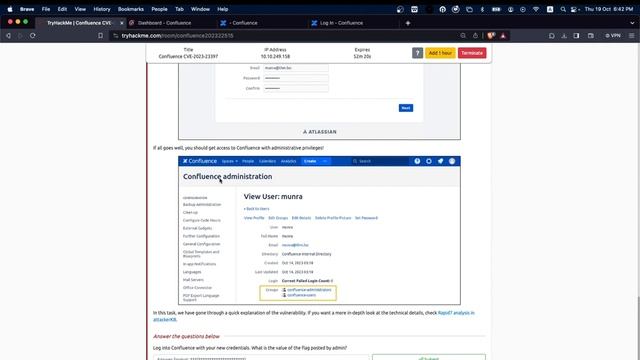Click the share icon in address bar

[x=475, y=36]
